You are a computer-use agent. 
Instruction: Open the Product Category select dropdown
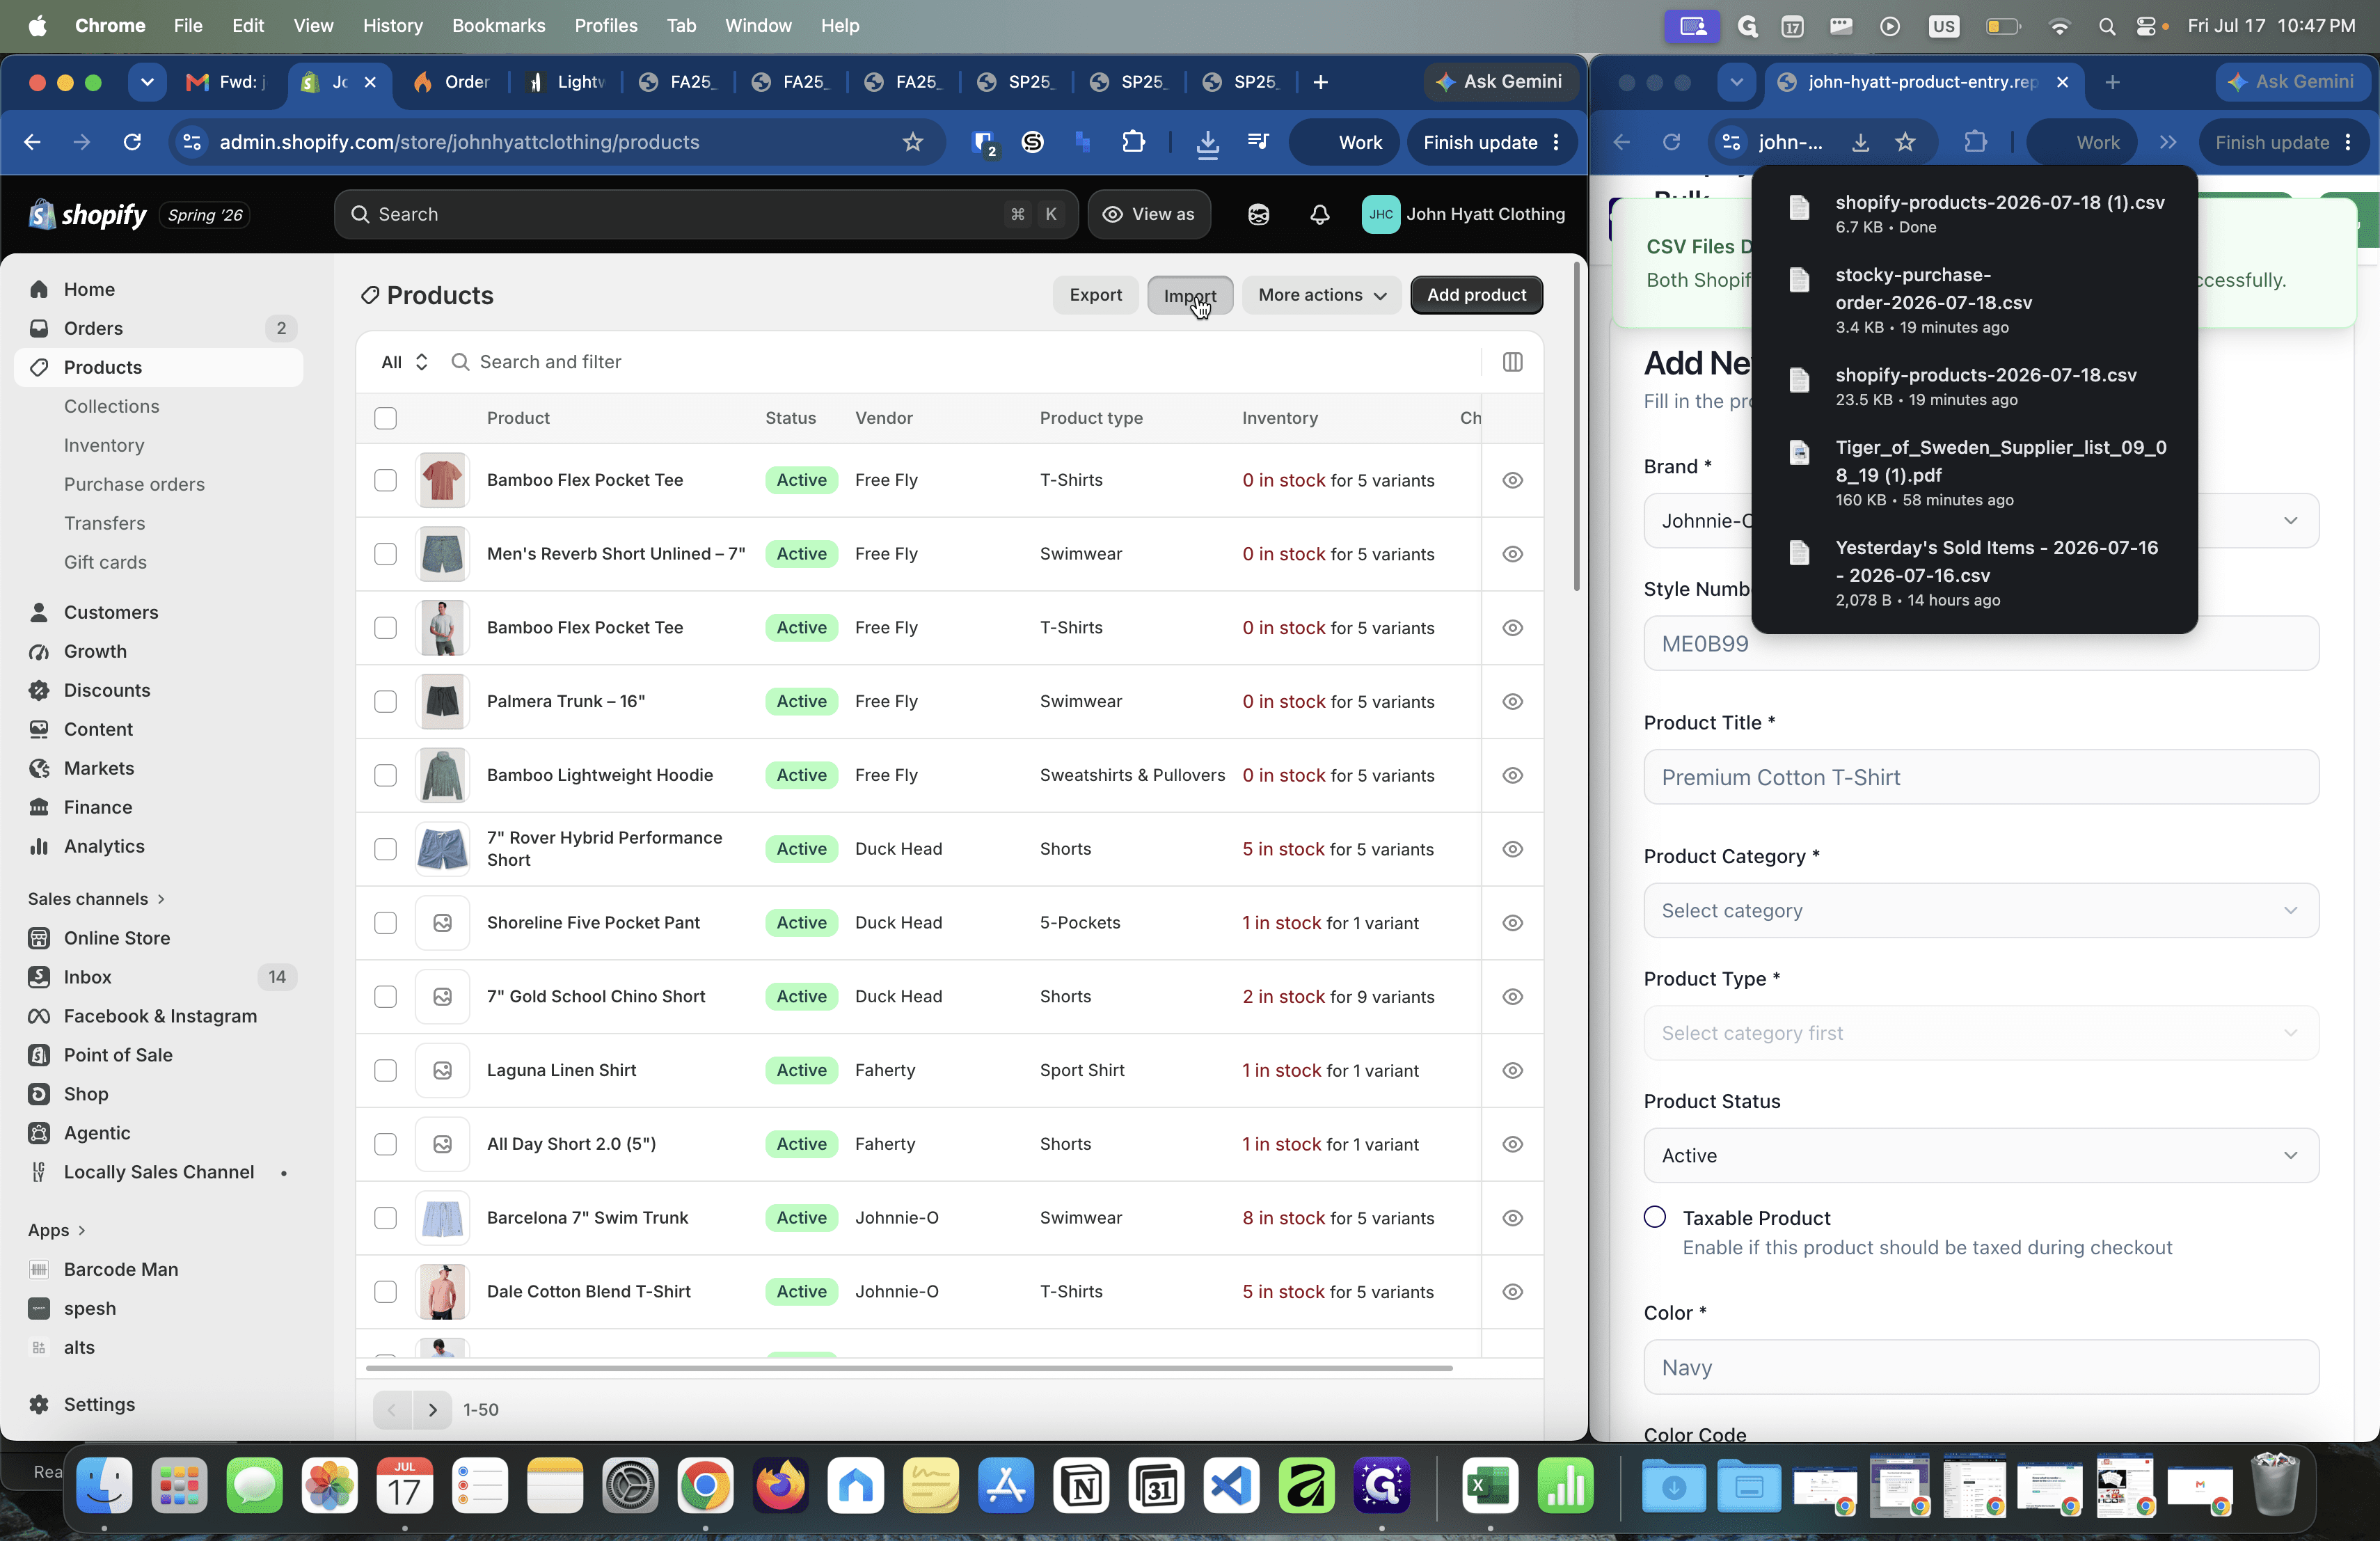click(x=1980, y=911)
